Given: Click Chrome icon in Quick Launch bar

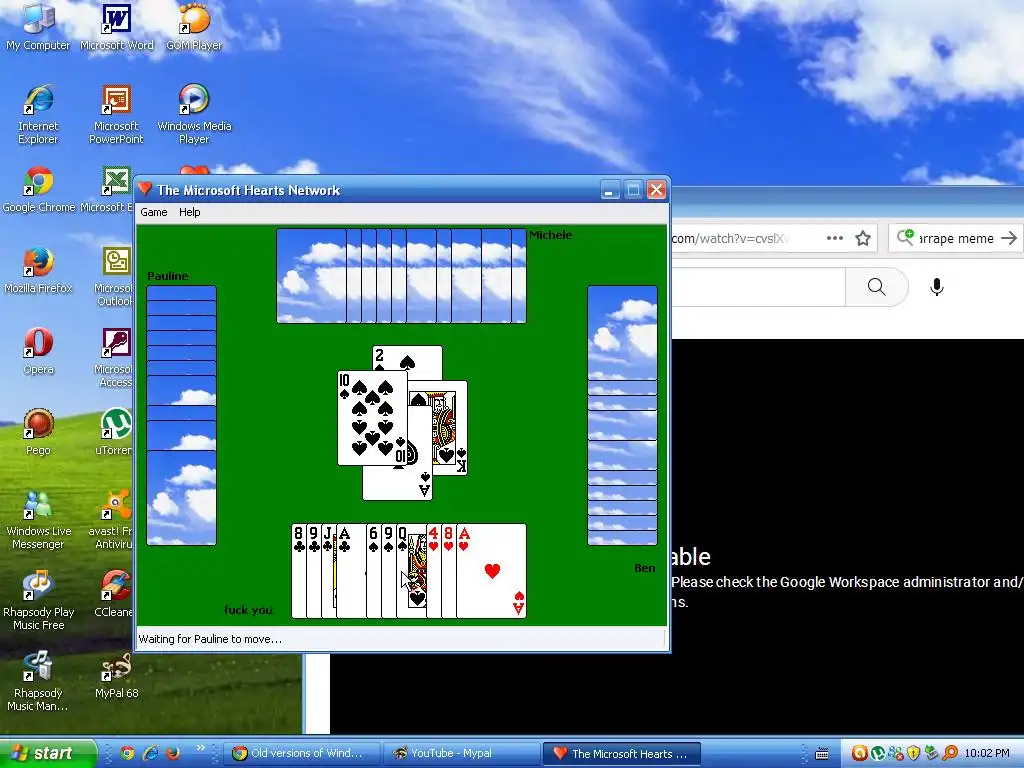Looking at the screenshot, I should coord(127,753).
